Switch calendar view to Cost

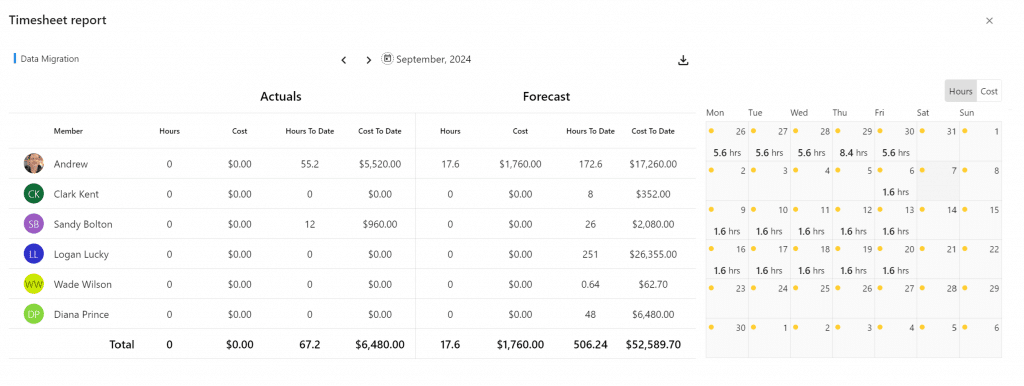989,91
